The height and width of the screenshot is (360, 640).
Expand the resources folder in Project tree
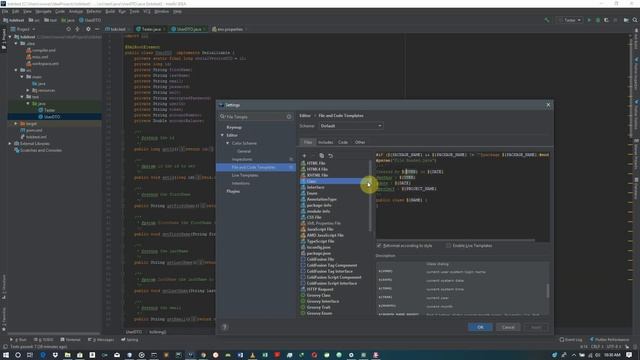click(28, 90)
